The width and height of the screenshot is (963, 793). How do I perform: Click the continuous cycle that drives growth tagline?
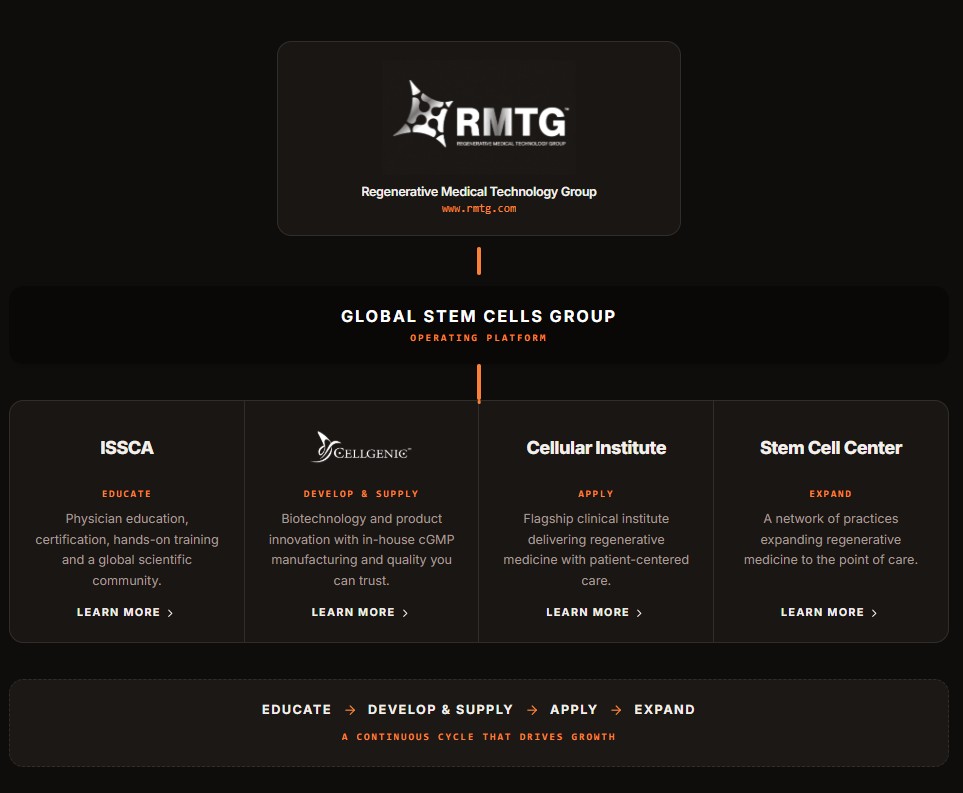pyautogui.click(x=478, y=736)
